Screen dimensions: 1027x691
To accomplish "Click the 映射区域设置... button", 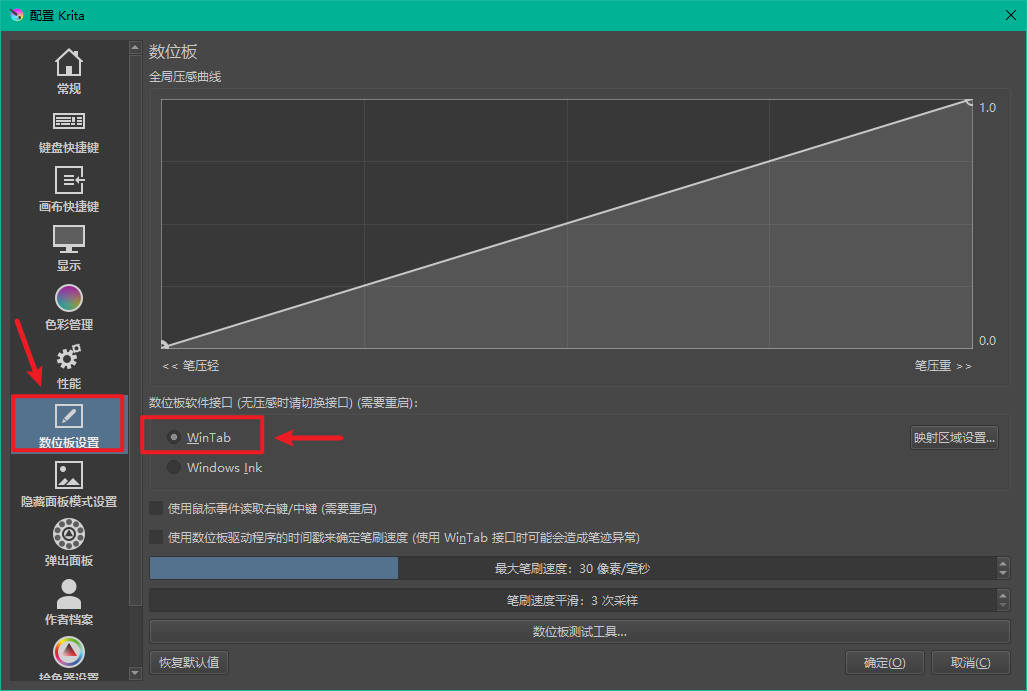I will pos(954,438).
